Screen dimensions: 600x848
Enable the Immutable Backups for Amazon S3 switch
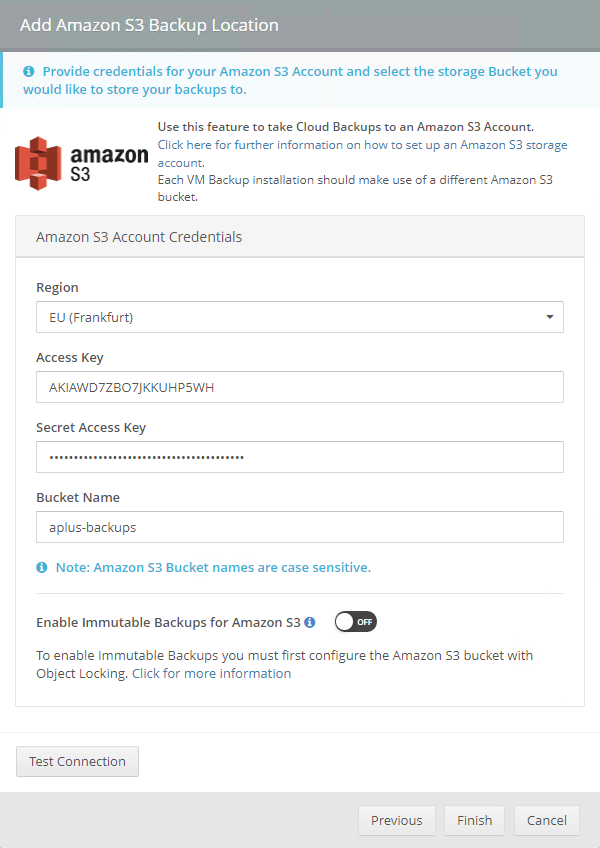point(355,621)
